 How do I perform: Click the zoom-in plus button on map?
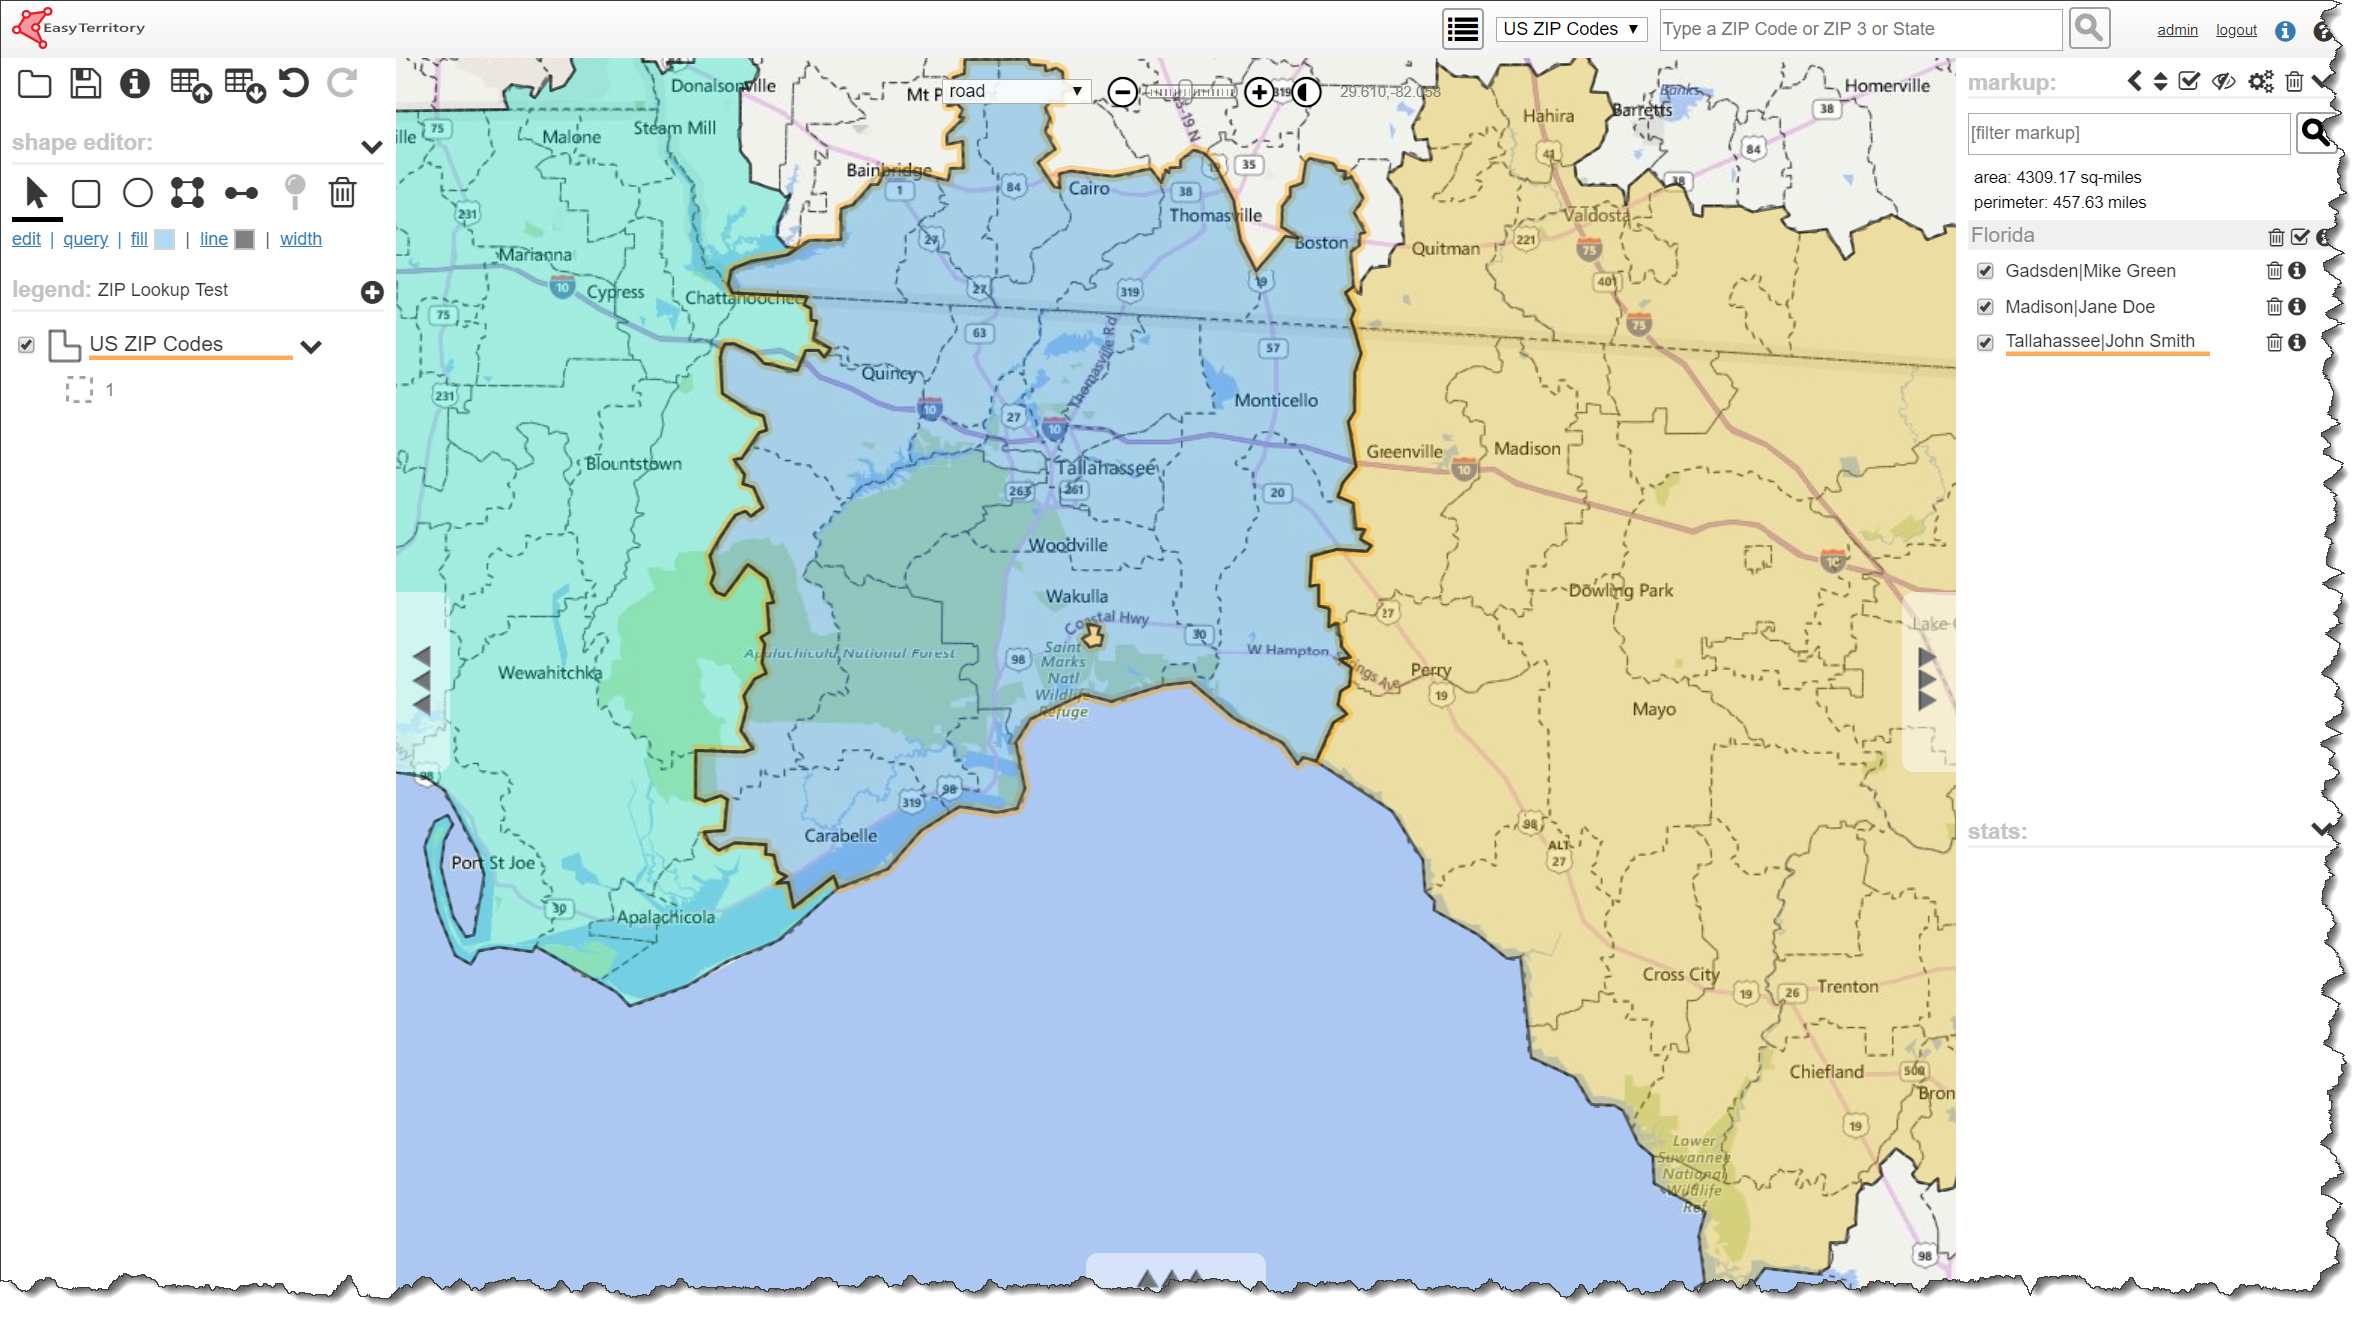pyautogui.click(x=1258, y=92)
